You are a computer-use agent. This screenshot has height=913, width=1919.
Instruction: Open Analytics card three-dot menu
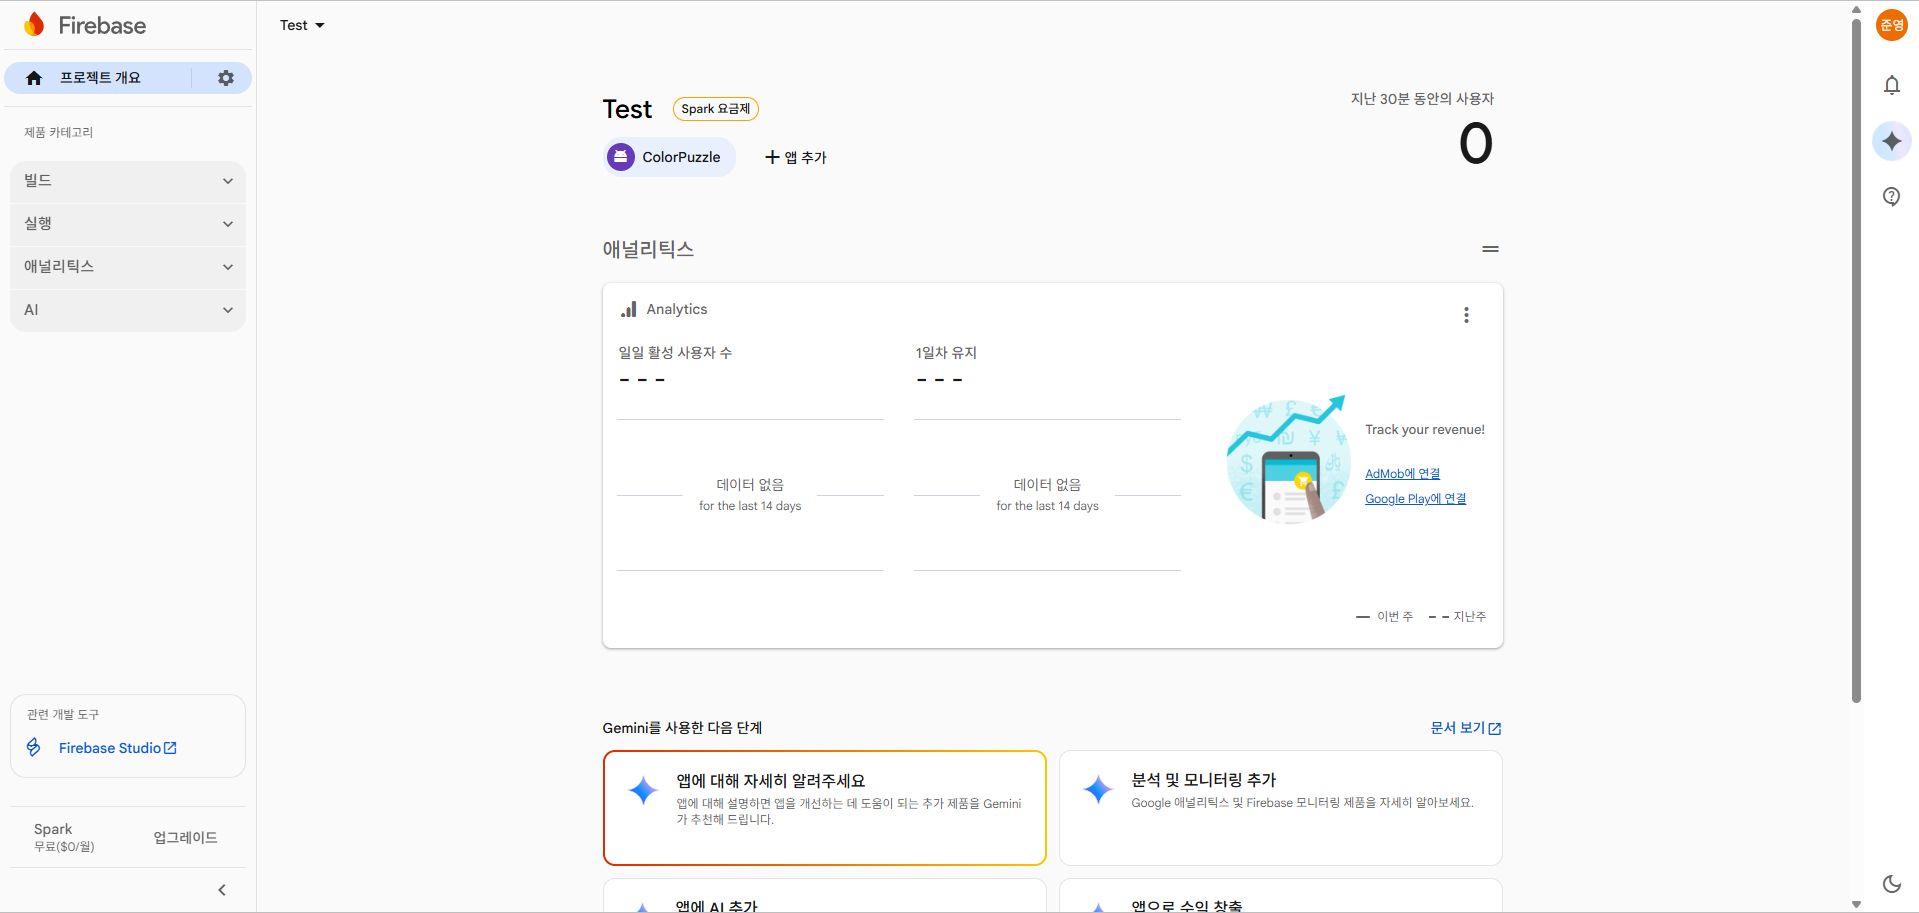(1466, 315)
